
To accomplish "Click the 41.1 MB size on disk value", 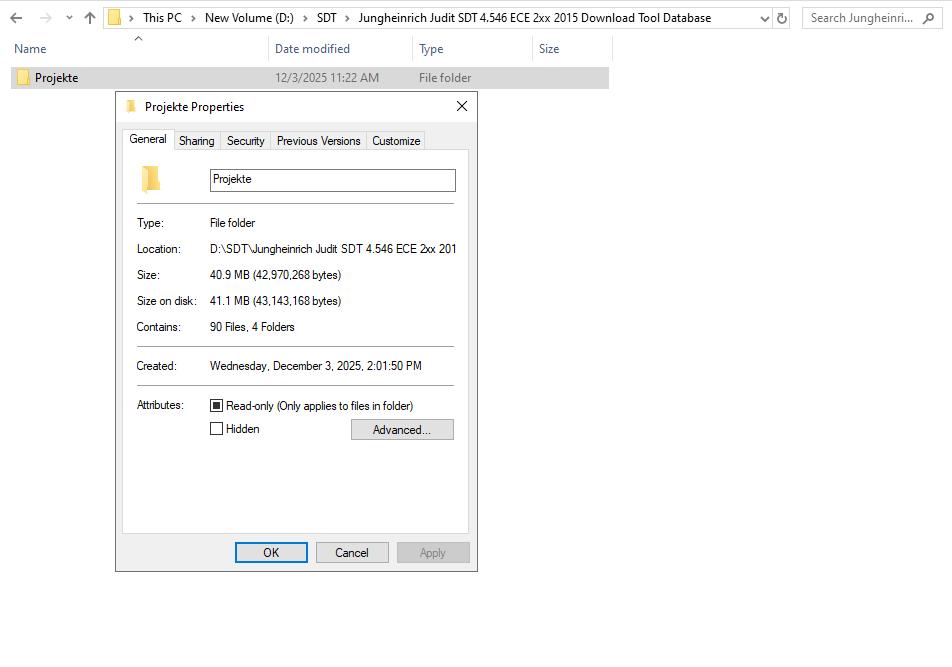I will click(x=275, y=301).
